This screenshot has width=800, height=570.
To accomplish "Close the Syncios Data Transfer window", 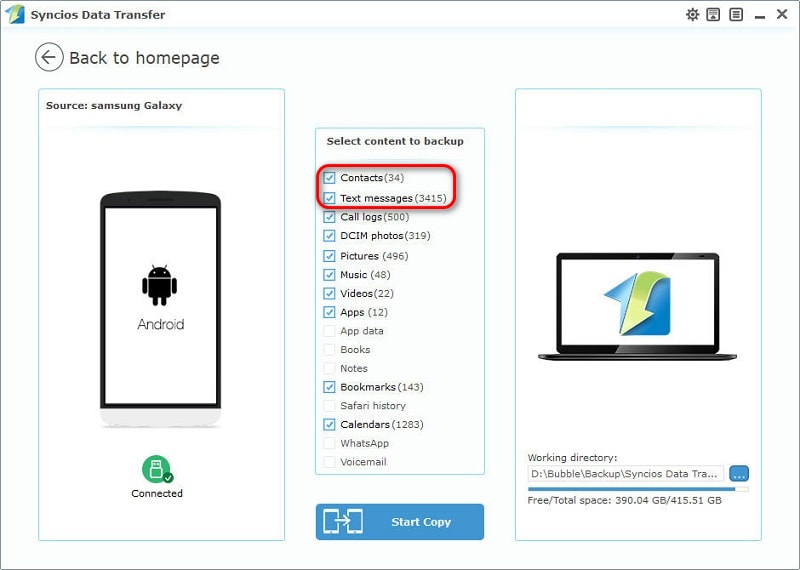I will click(x=782, y=14).
